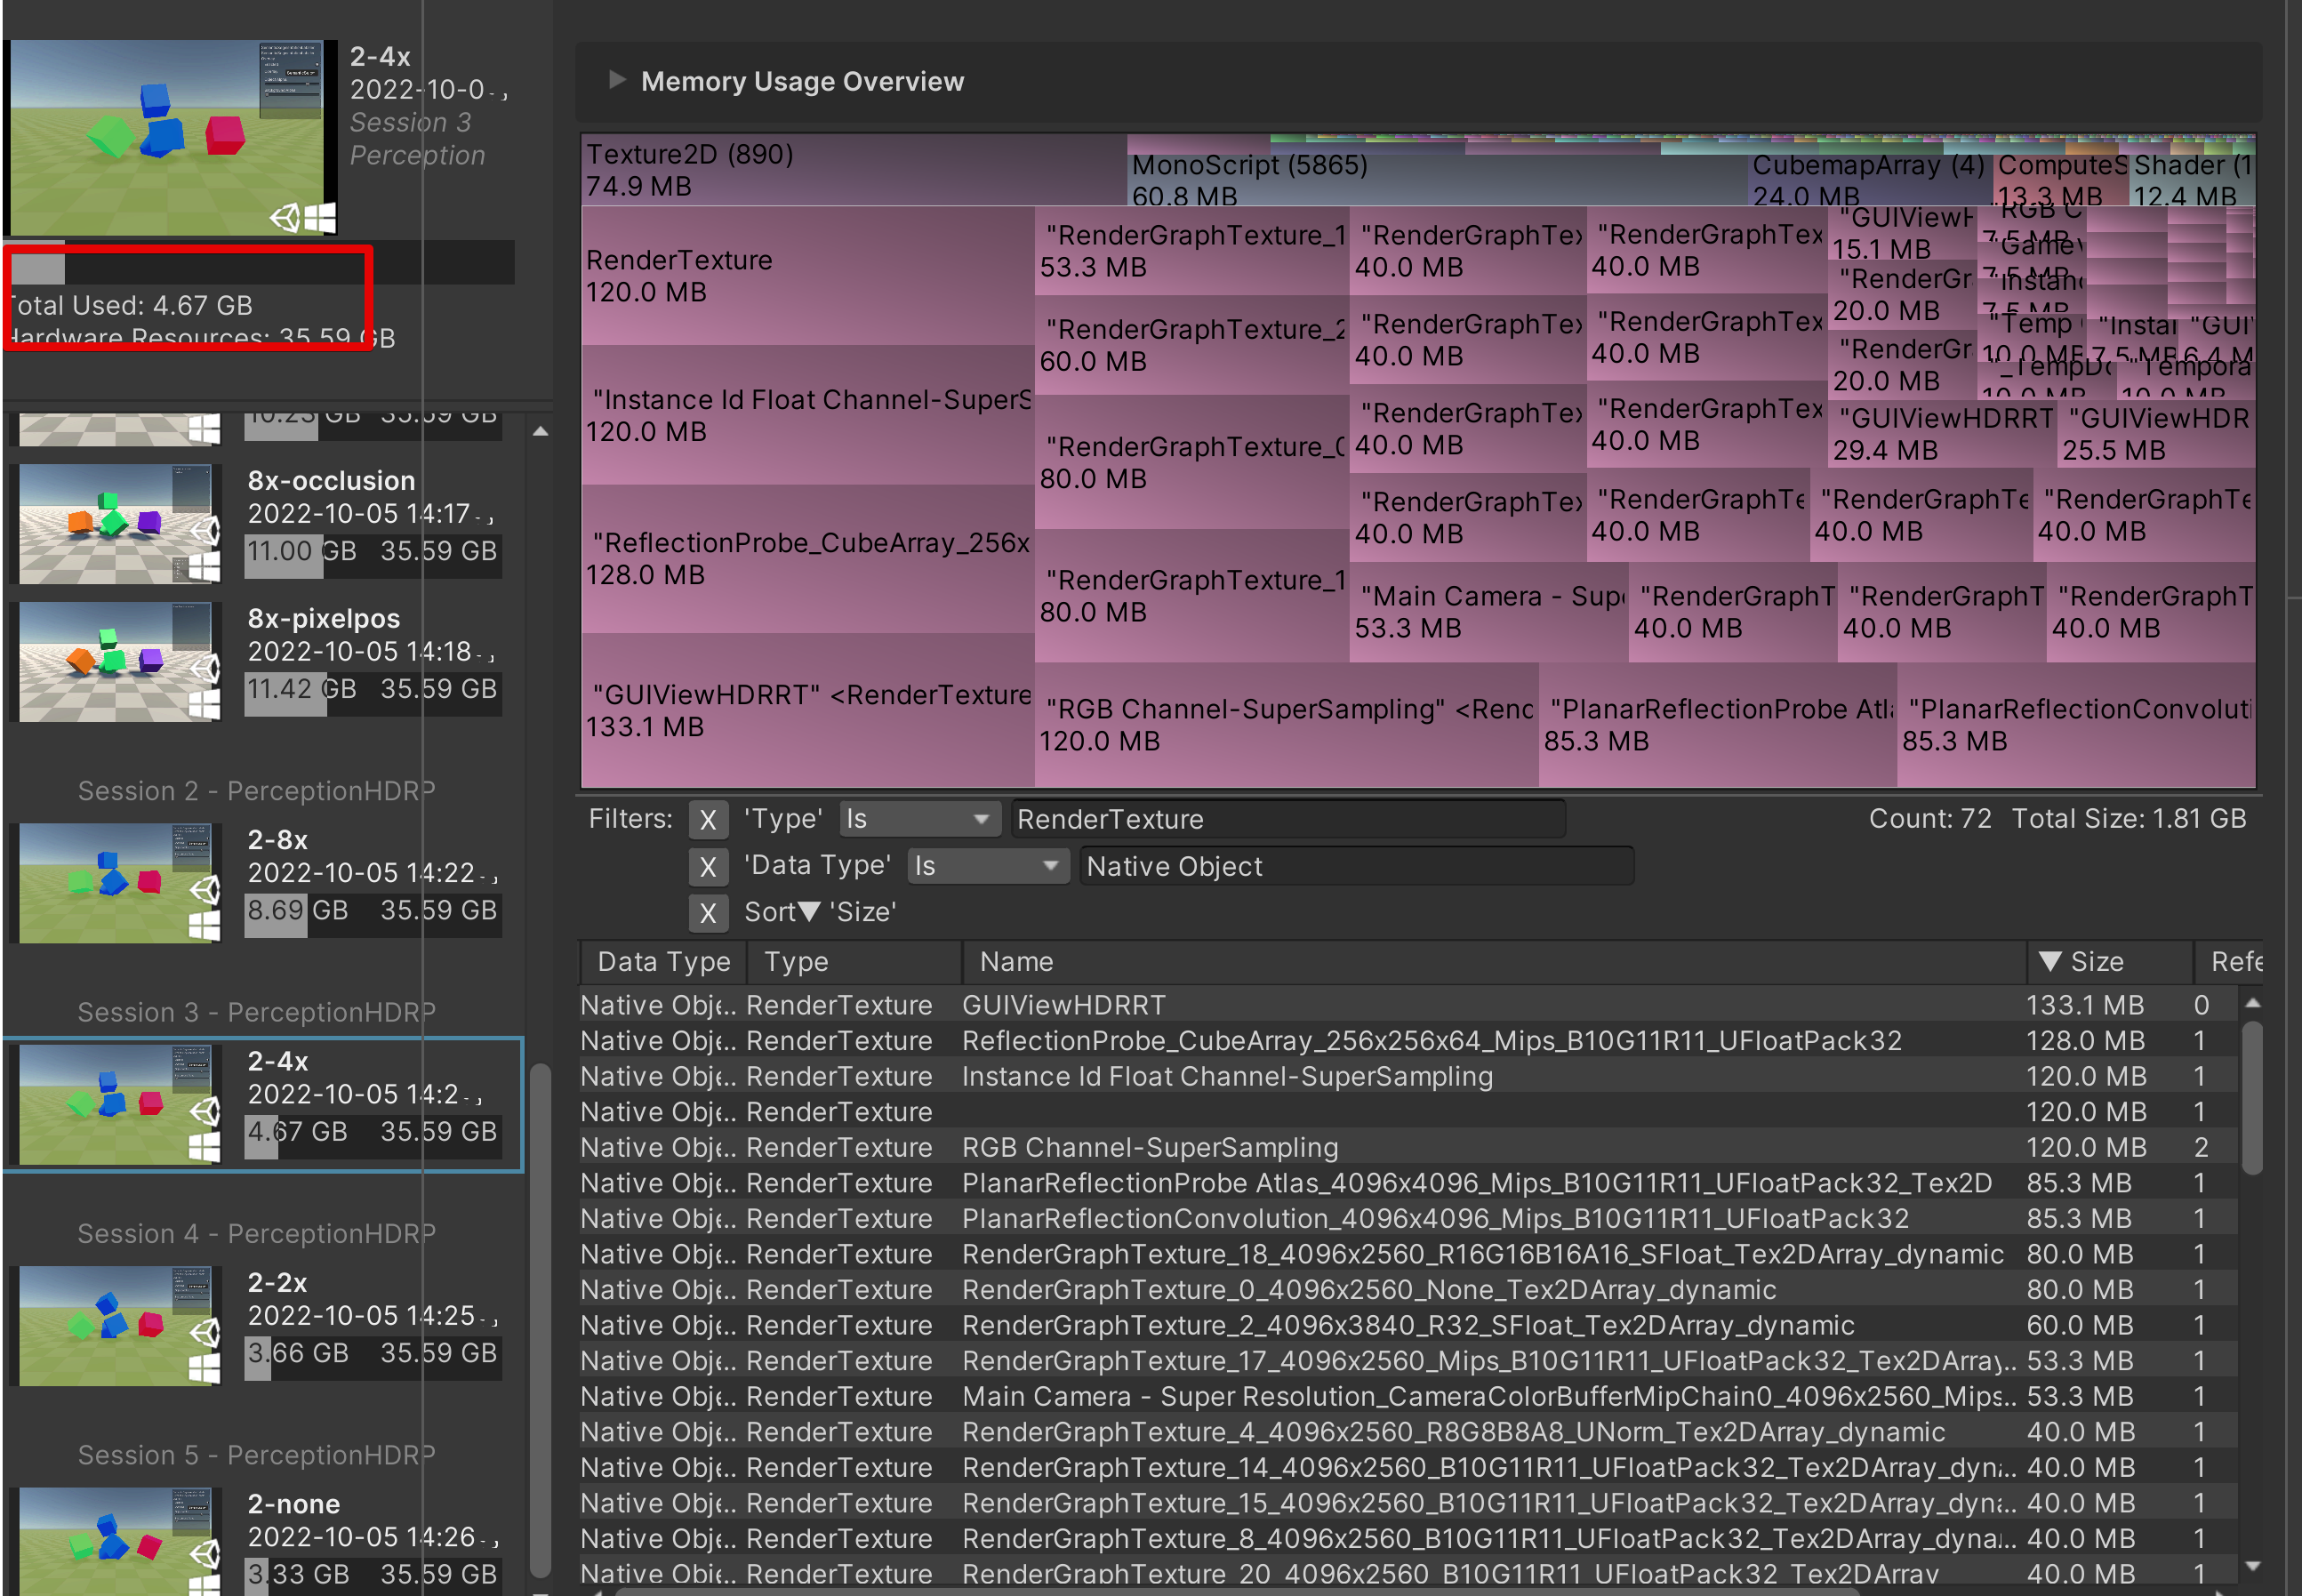The height and width of the screenshot is (1596, 2302).
Task: Select the 2-2x snapshot thumbnail
Action: pos(119,1326)
